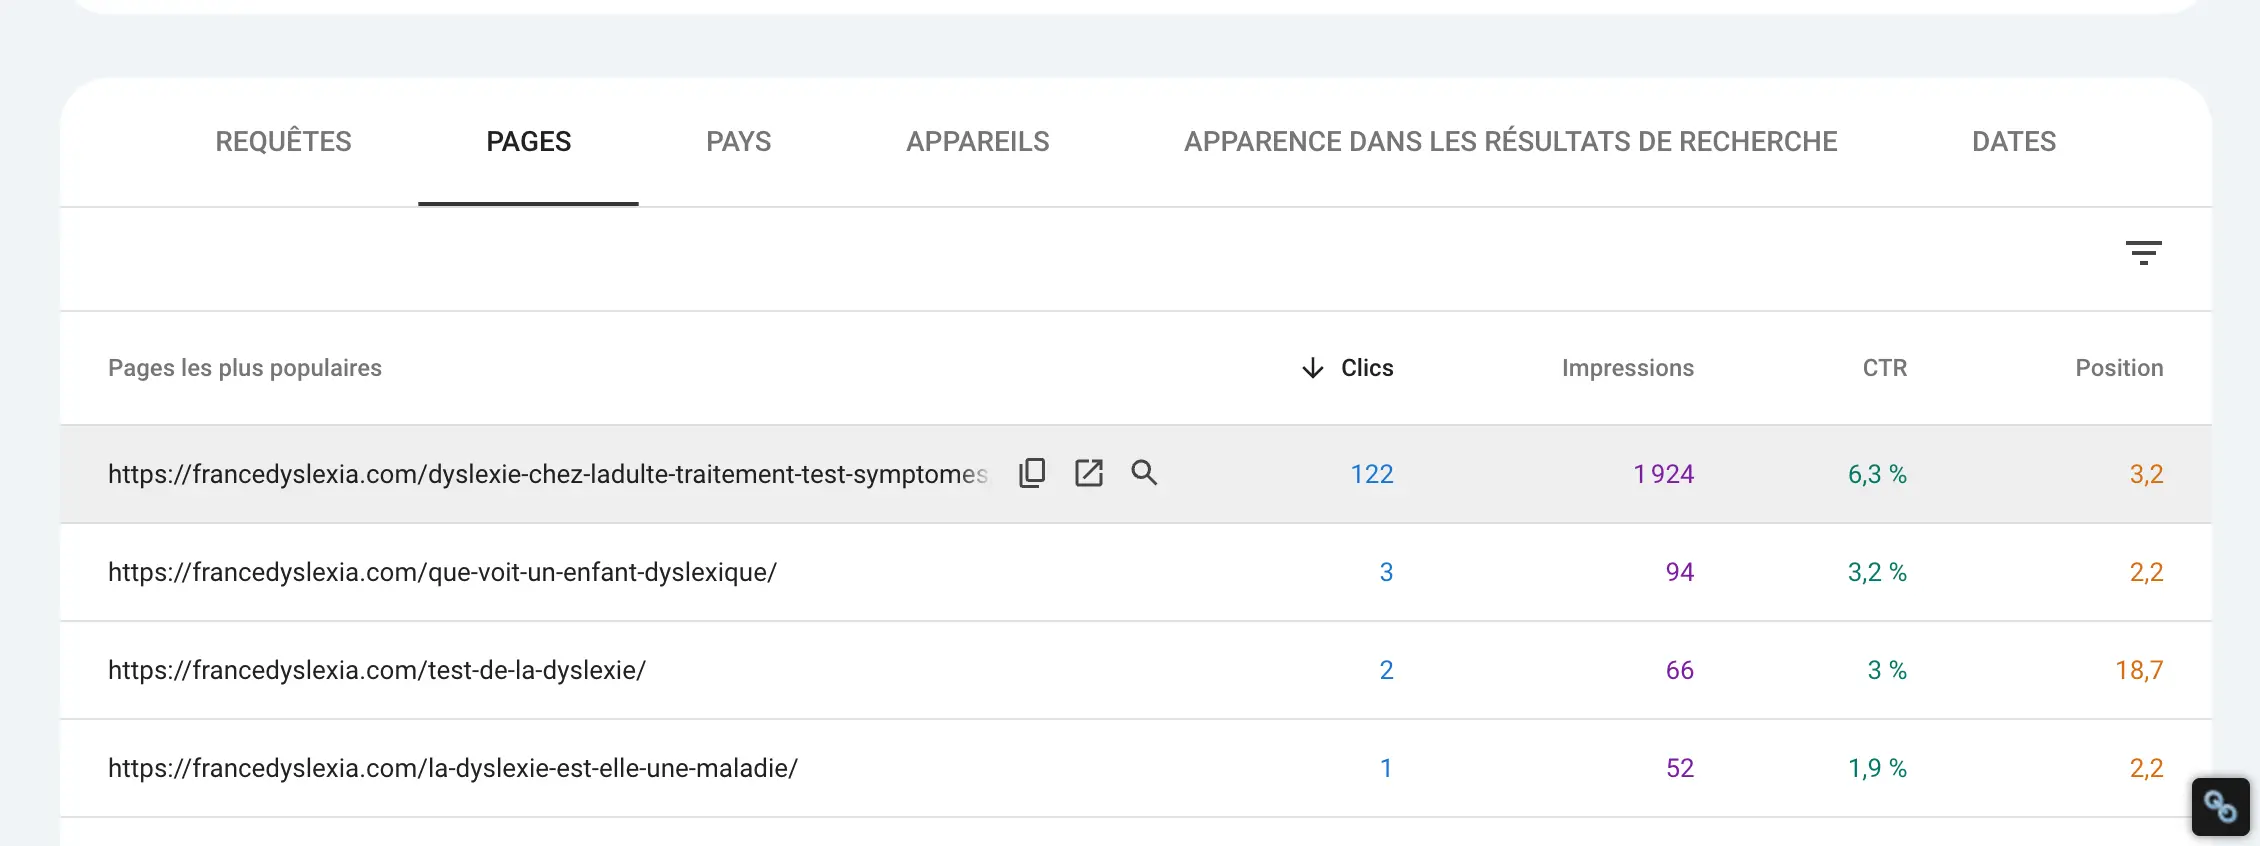The image size is (2260, 846).
Task: Show the DATES tab
Action: pos(2013,142)
